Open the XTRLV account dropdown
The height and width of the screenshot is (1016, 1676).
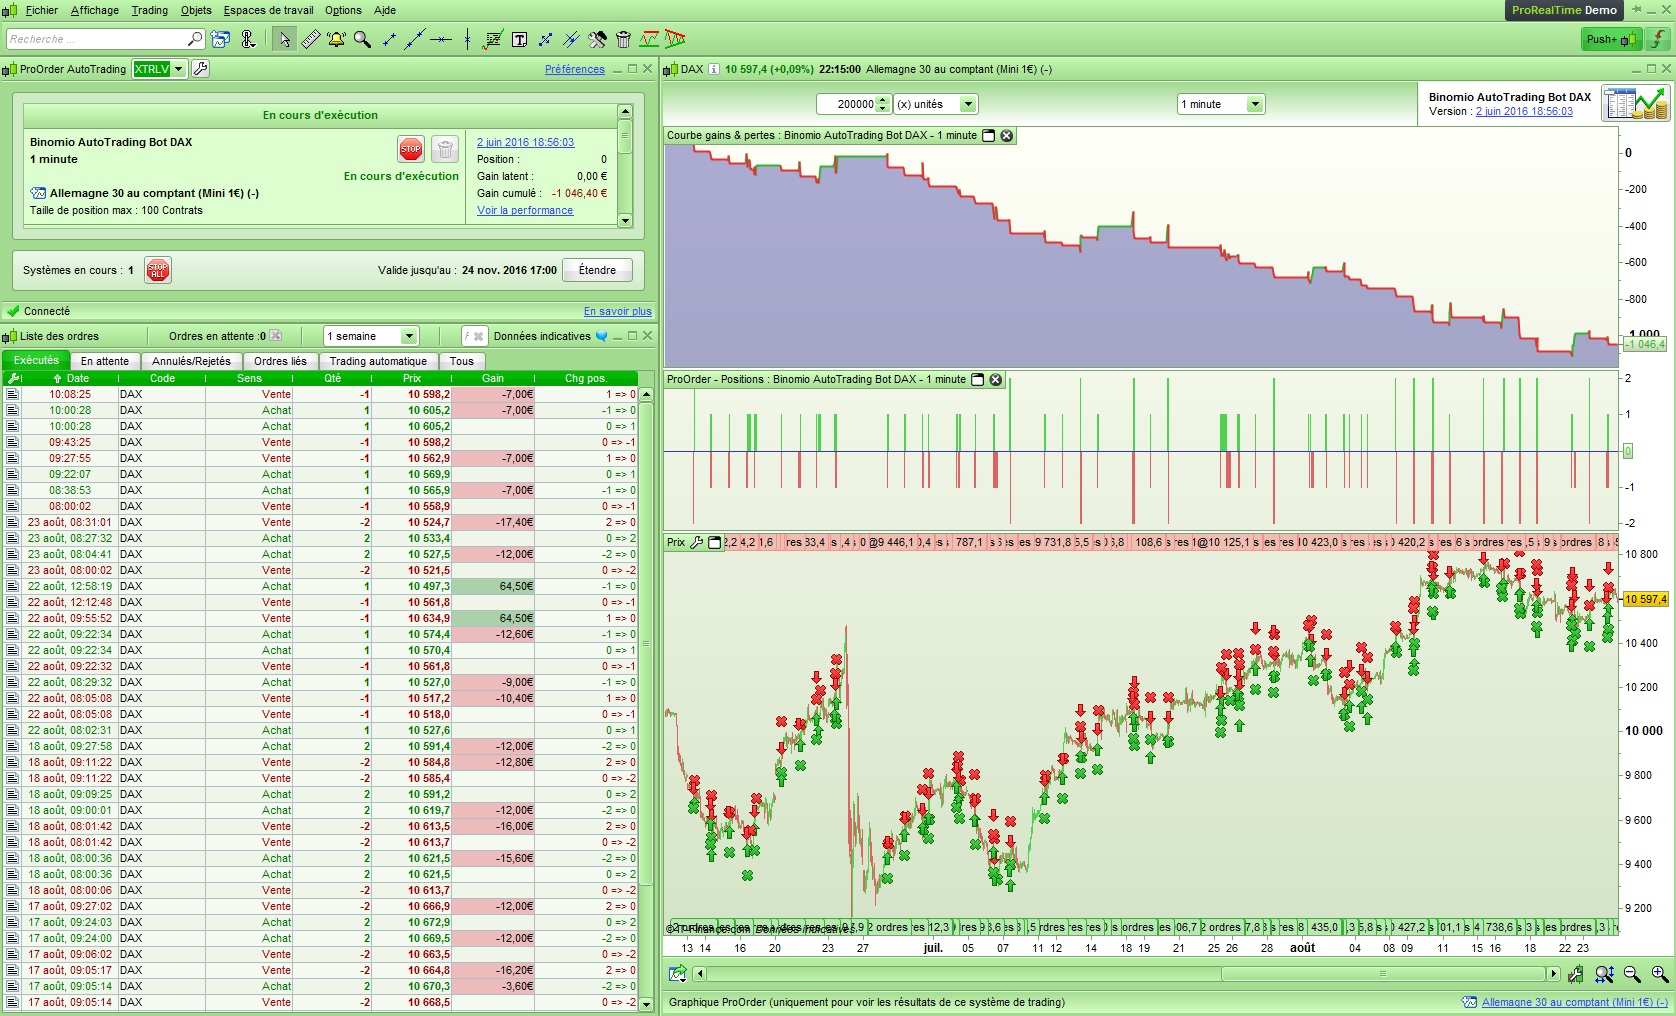point(178,69)
